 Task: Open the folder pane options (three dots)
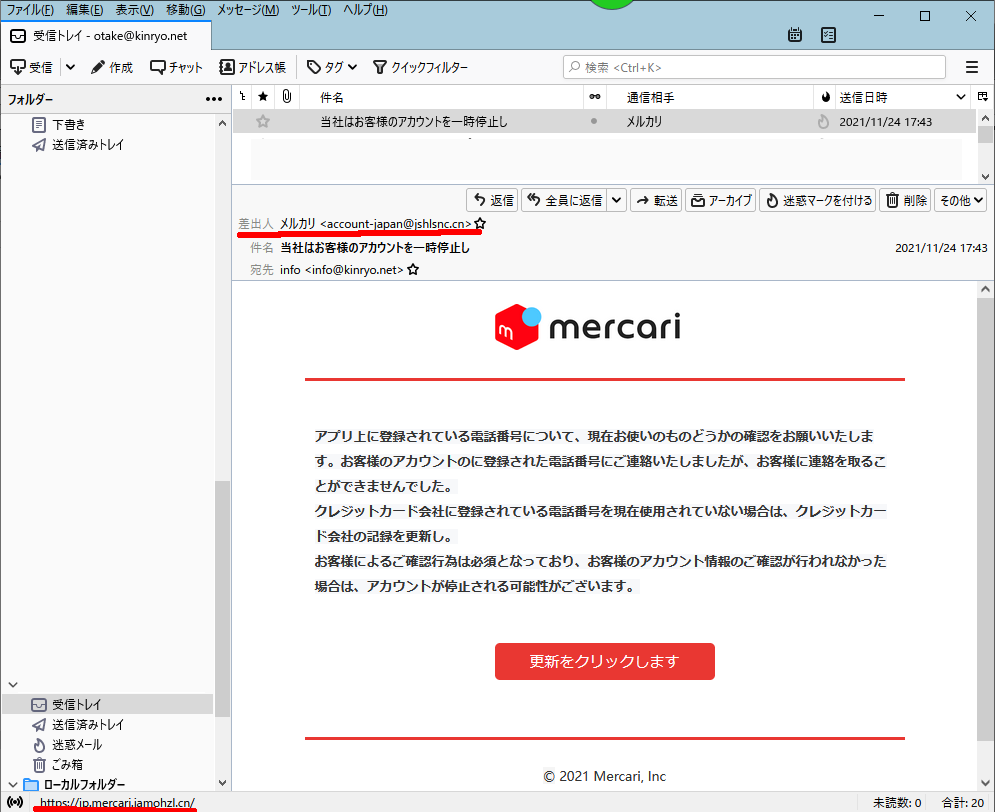tap(214, 99)
